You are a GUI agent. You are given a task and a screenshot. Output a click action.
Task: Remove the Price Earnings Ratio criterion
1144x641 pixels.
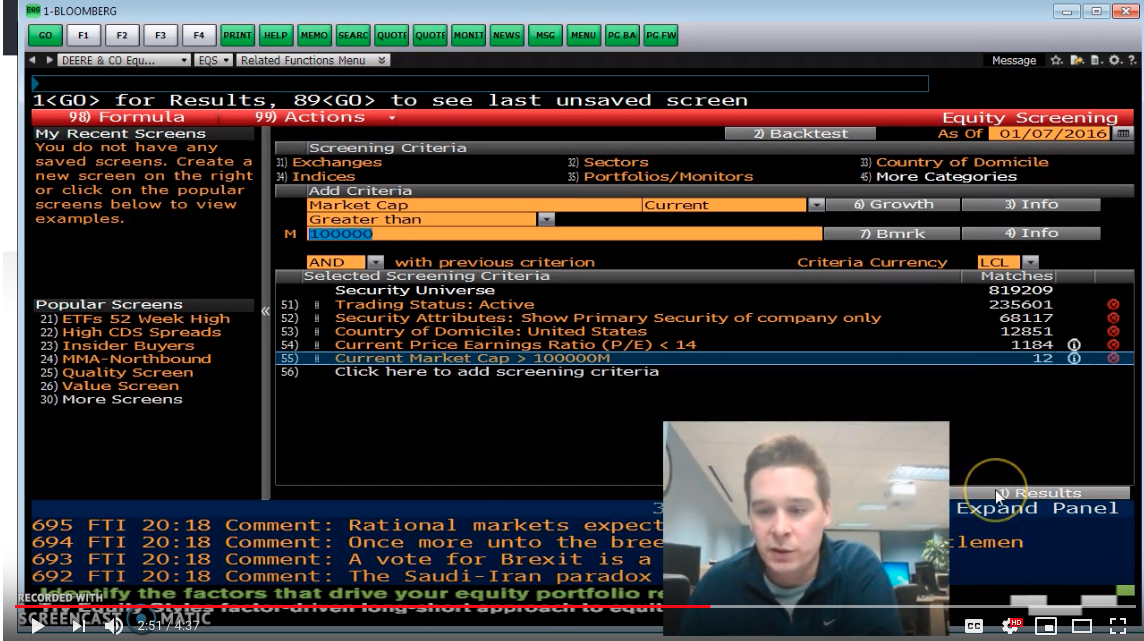pyautogui.click(x=1113, y=345)
